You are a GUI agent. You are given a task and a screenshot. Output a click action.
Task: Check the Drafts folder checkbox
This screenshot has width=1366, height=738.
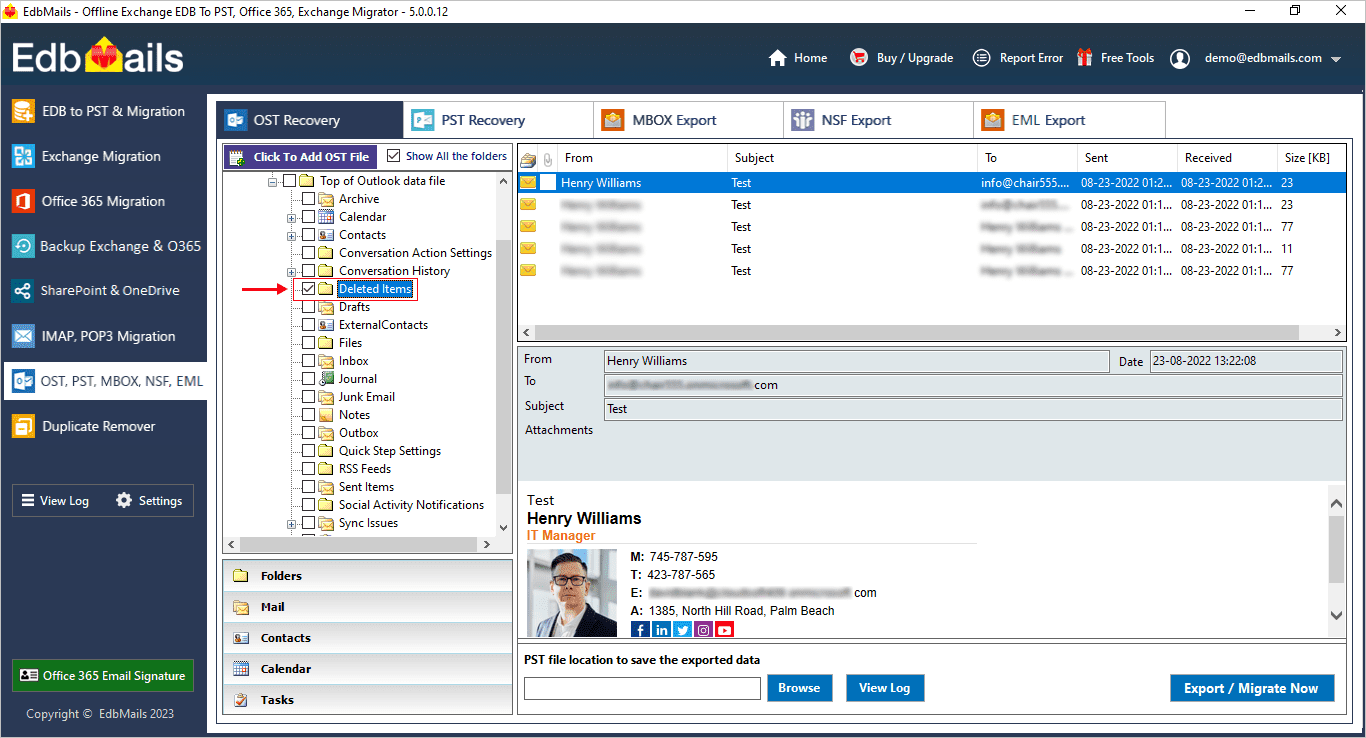308,307
